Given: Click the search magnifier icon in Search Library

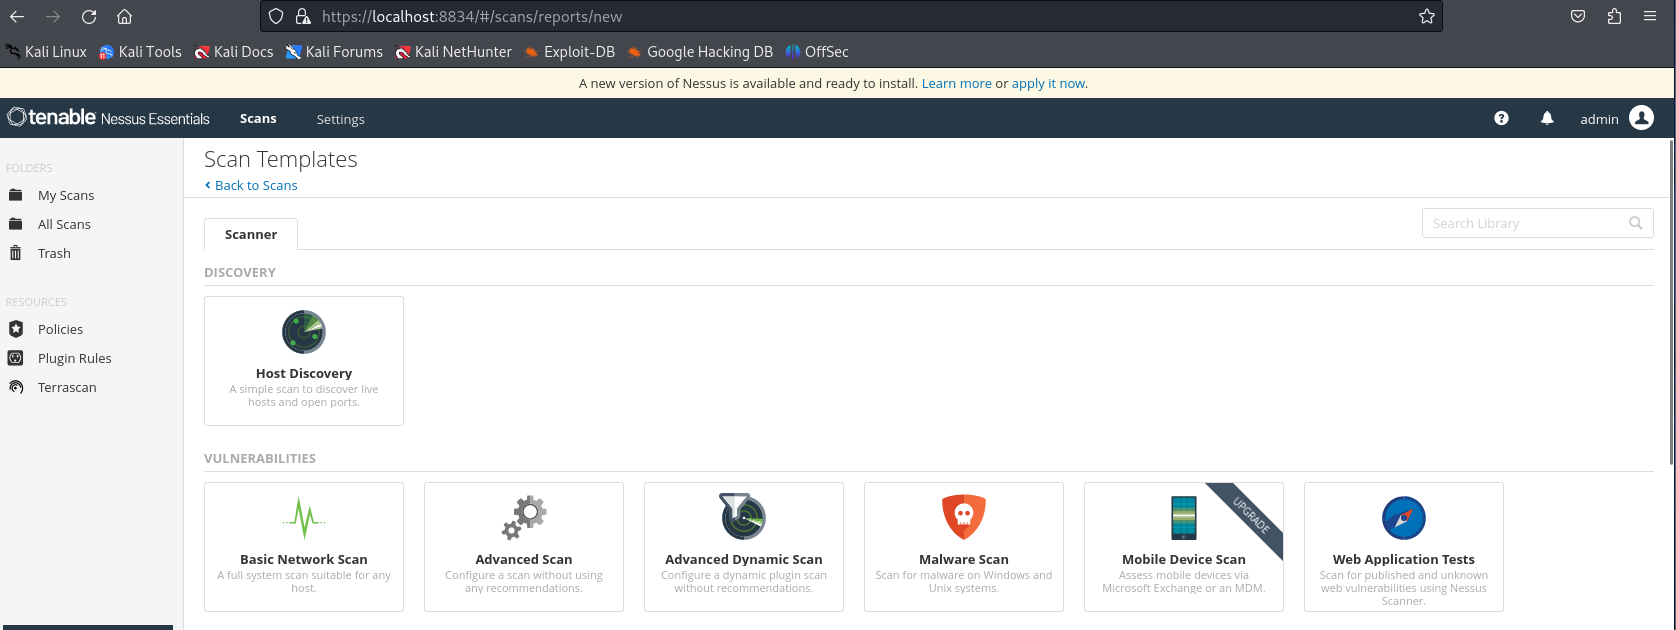Looking at the screenshot, I should point(1636,223).
